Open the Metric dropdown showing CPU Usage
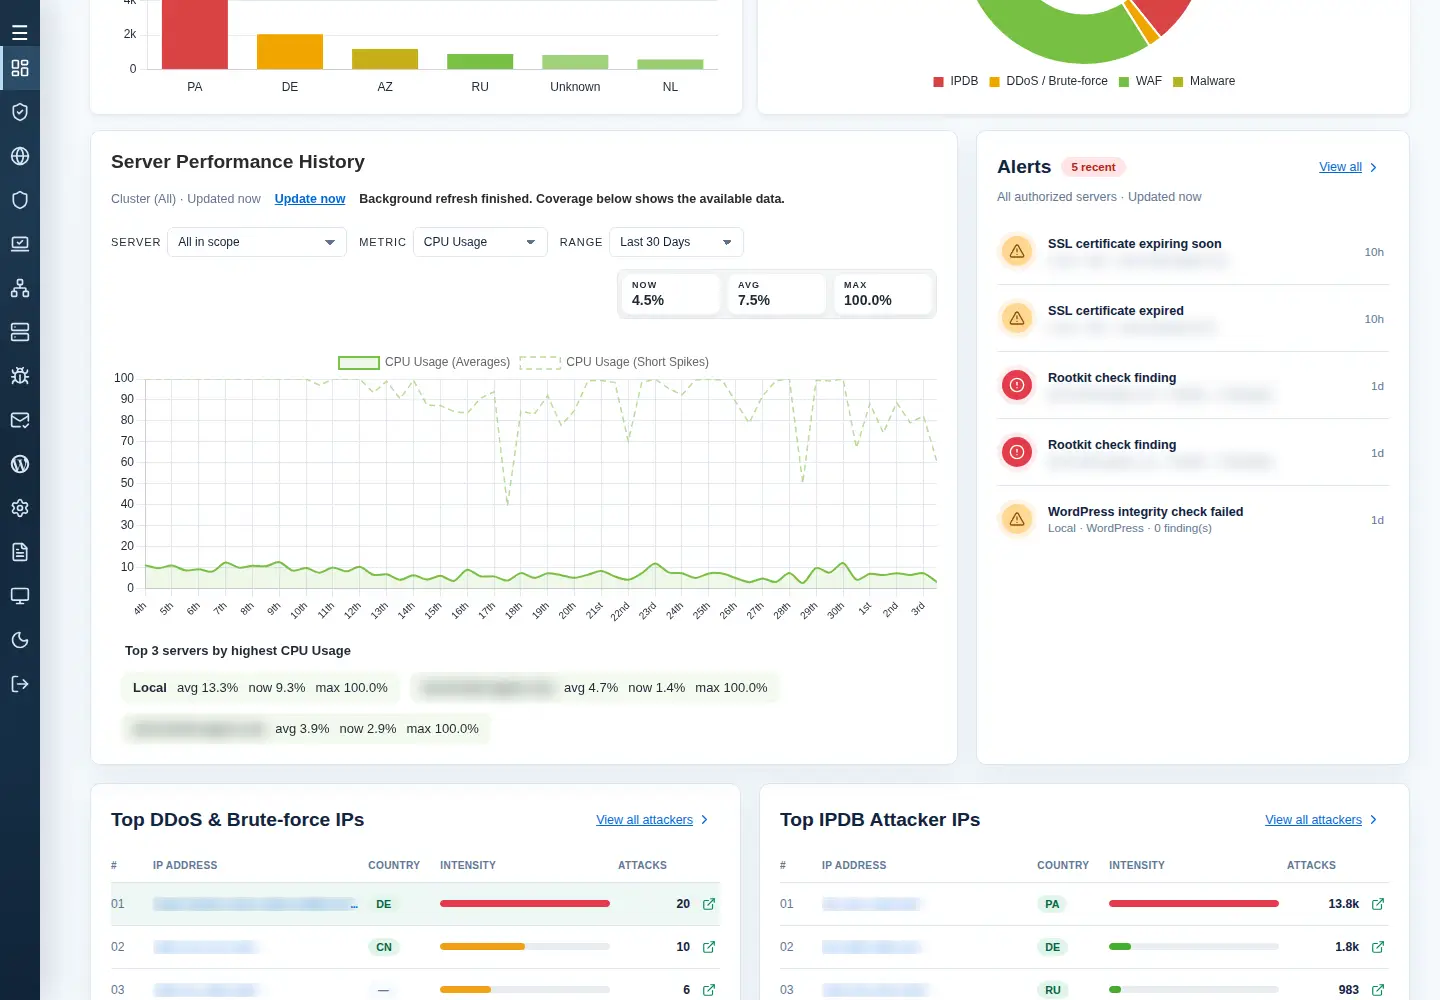This screenshot has height=1000, width=1440. pos(480,242)
